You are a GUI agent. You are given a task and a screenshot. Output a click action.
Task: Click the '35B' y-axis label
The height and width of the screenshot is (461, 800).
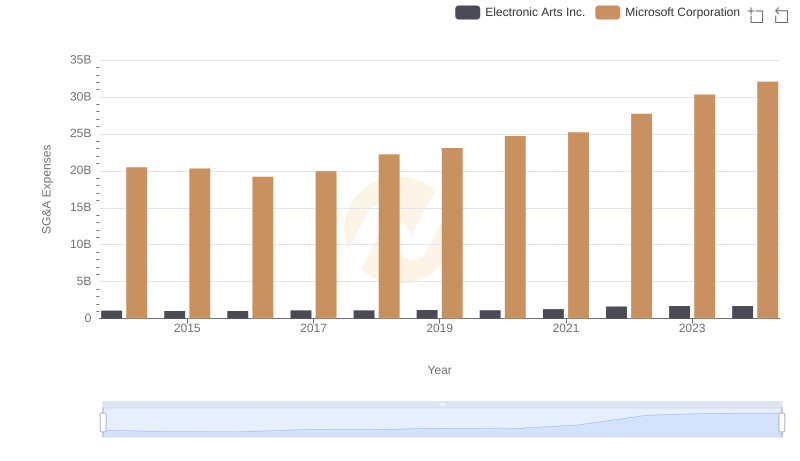click(x=81, y=60)
